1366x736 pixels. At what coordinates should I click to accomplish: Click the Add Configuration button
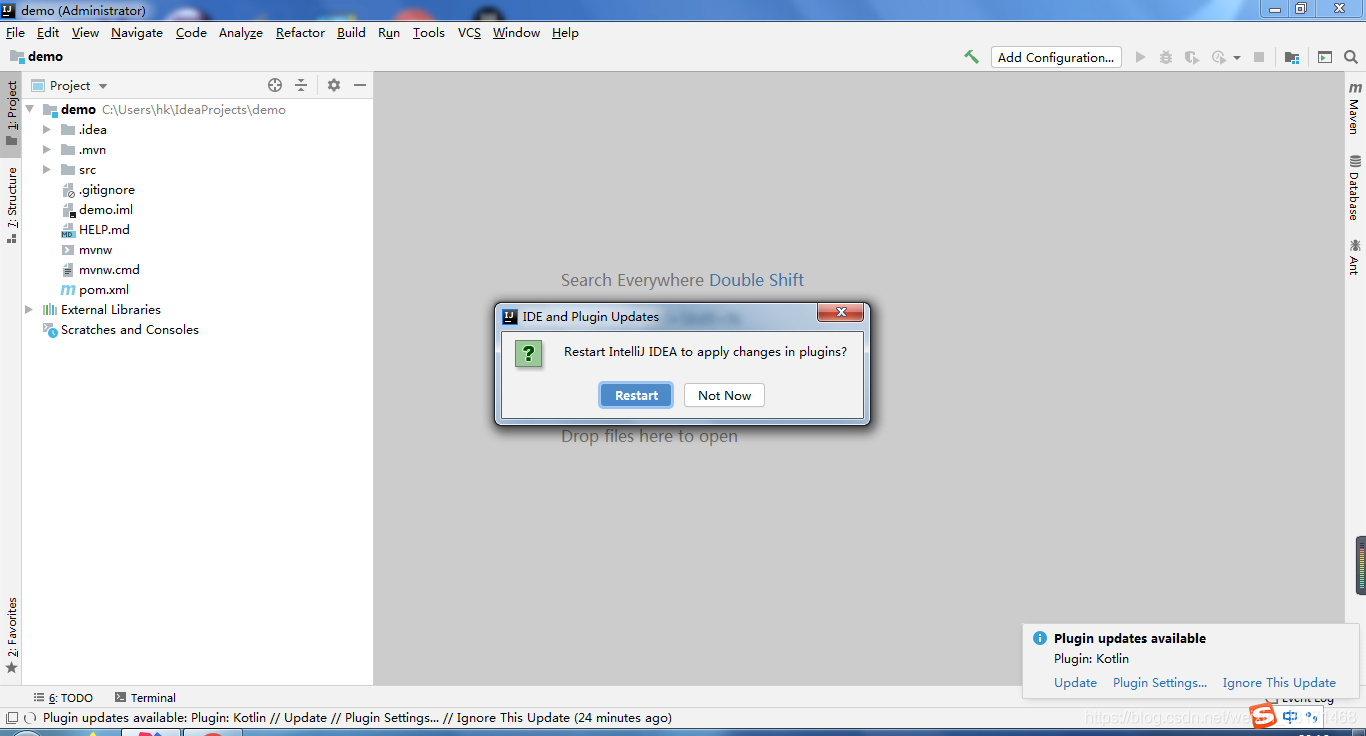pos(1056,57)
